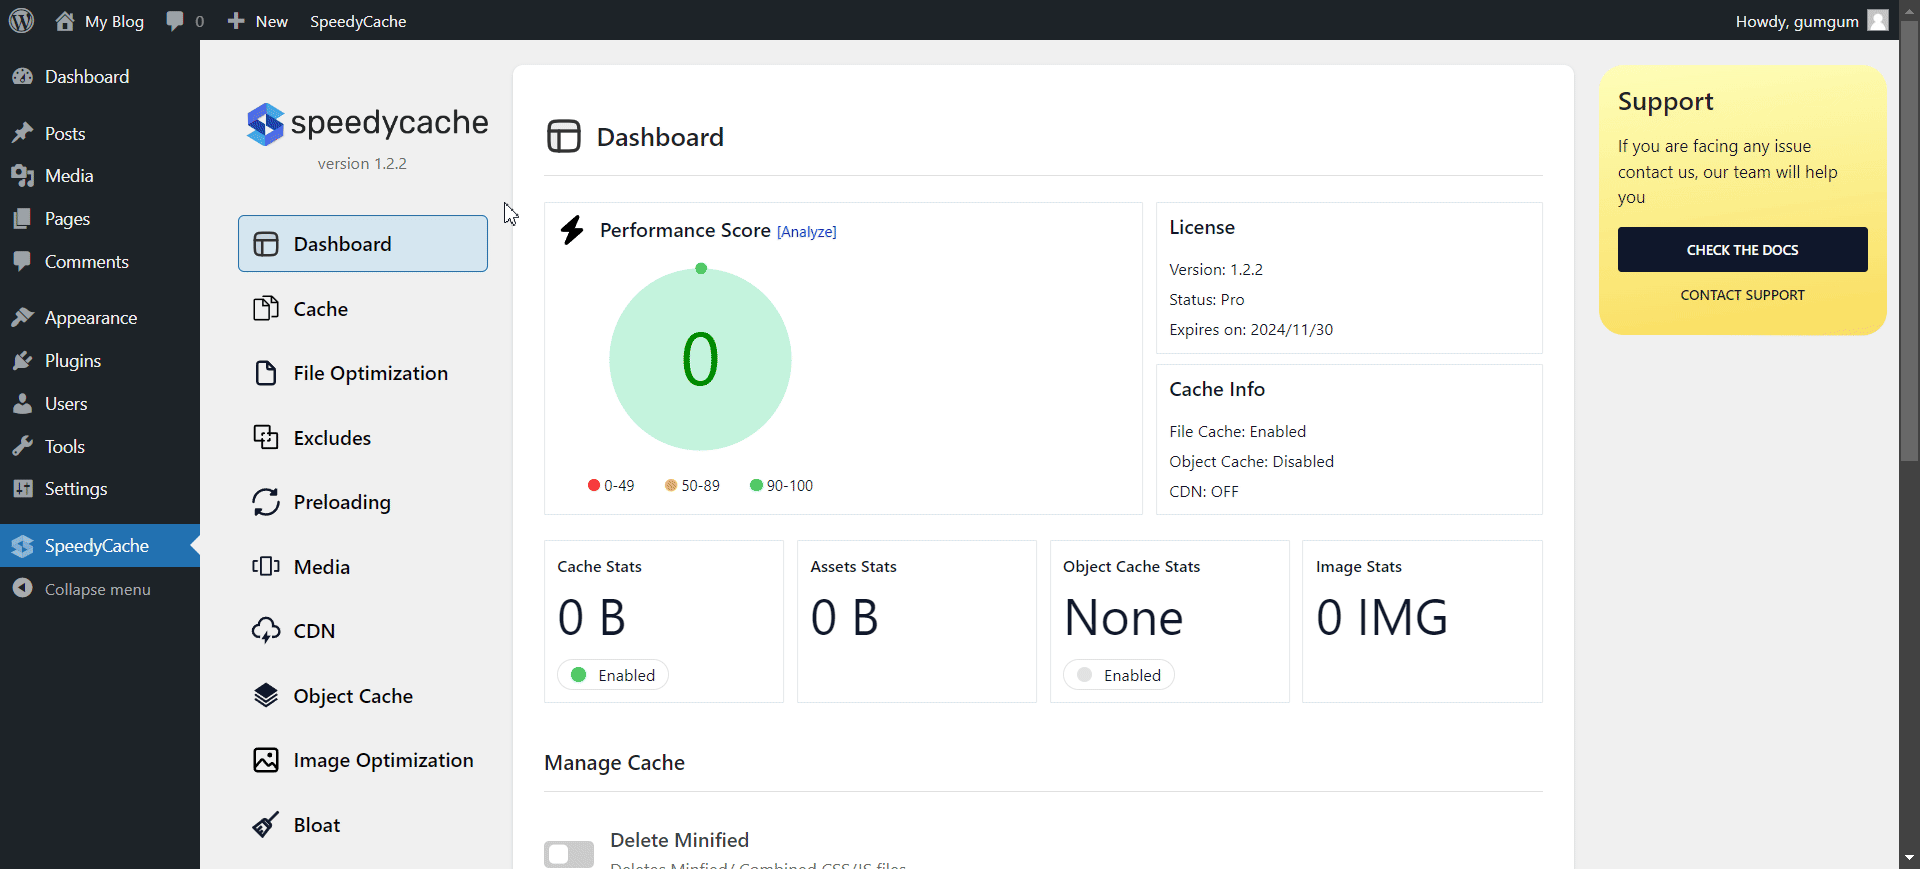Click the Bloat broom icon
This screenshot has height=869, width=1920.
(265, 825)
